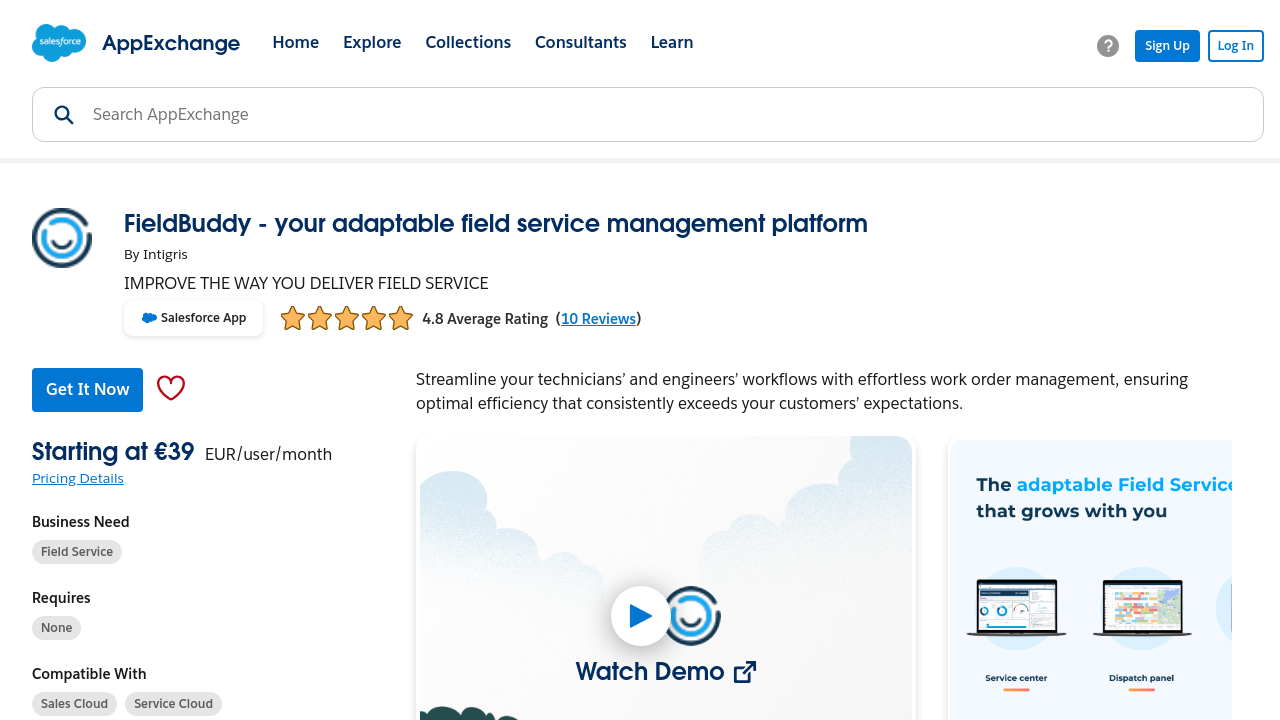Click the search magnifier icon
1280x720 pixels.
pos(64,115)
